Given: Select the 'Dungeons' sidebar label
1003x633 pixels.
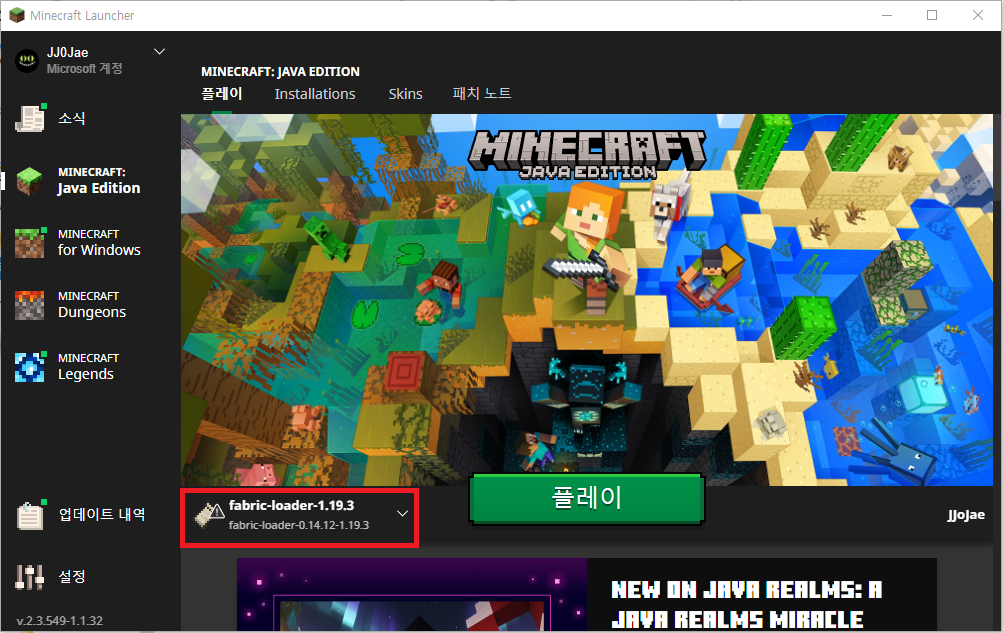Looking at the screenshot, I should coord(92,312).
